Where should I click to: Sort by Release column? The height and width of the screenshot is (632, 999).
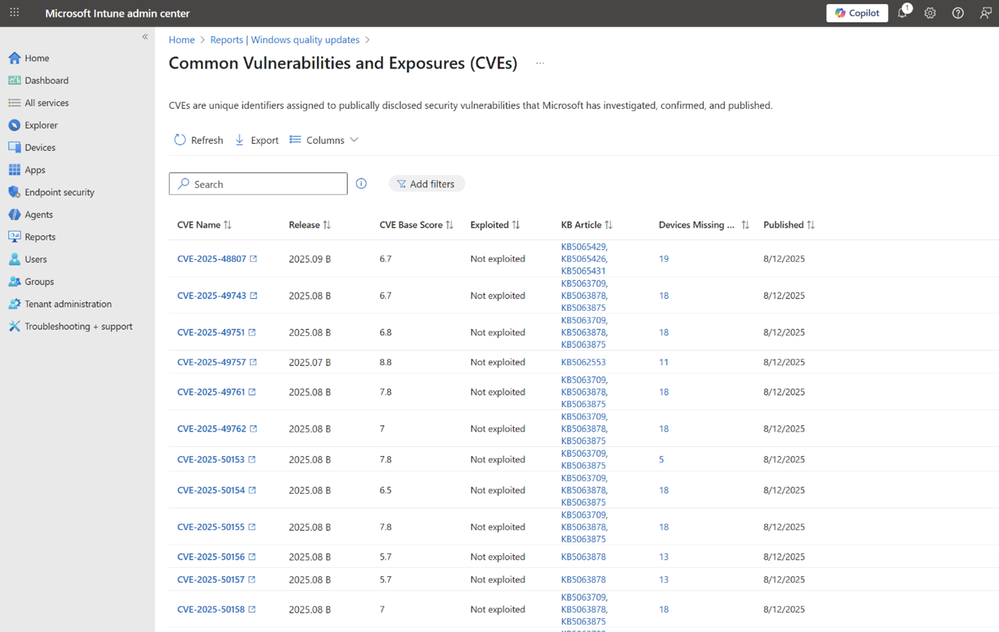(x=310, y=225)
